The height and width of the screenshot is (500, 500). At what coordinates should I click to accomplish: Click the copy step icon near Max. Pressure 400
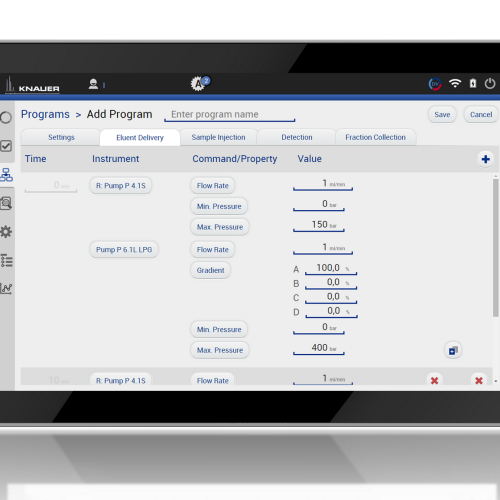pyautogui.click(x=453, y=350)
